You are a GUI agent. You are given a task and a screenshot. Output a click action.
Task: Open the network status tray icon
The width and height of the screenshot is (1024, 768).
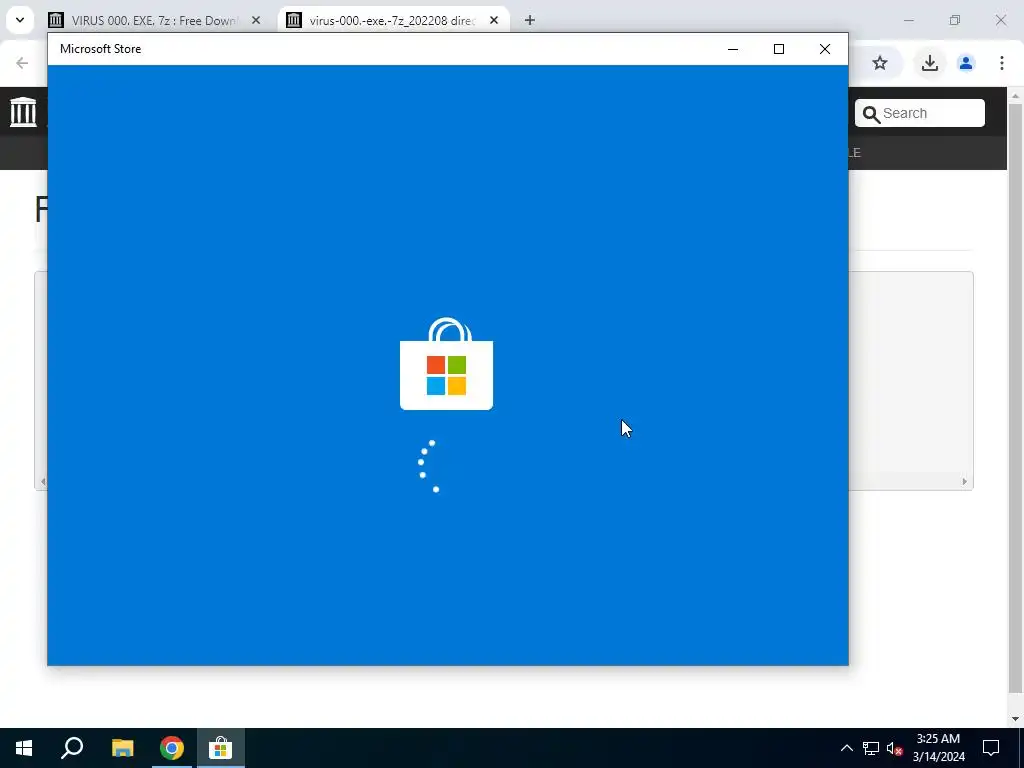point(871,748)
